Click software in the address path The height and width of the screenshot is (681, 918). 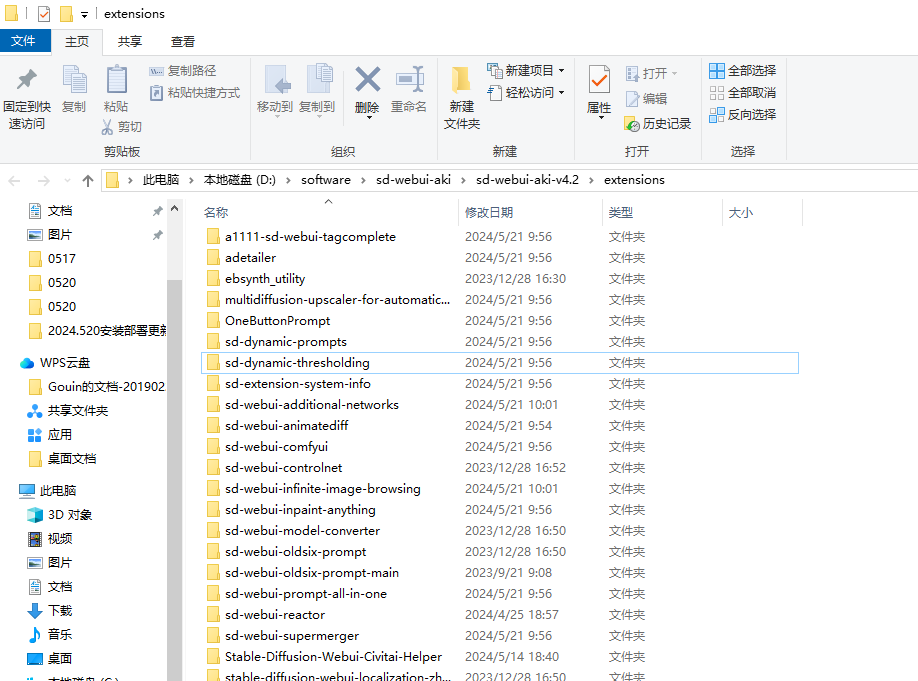click(326, 180)
